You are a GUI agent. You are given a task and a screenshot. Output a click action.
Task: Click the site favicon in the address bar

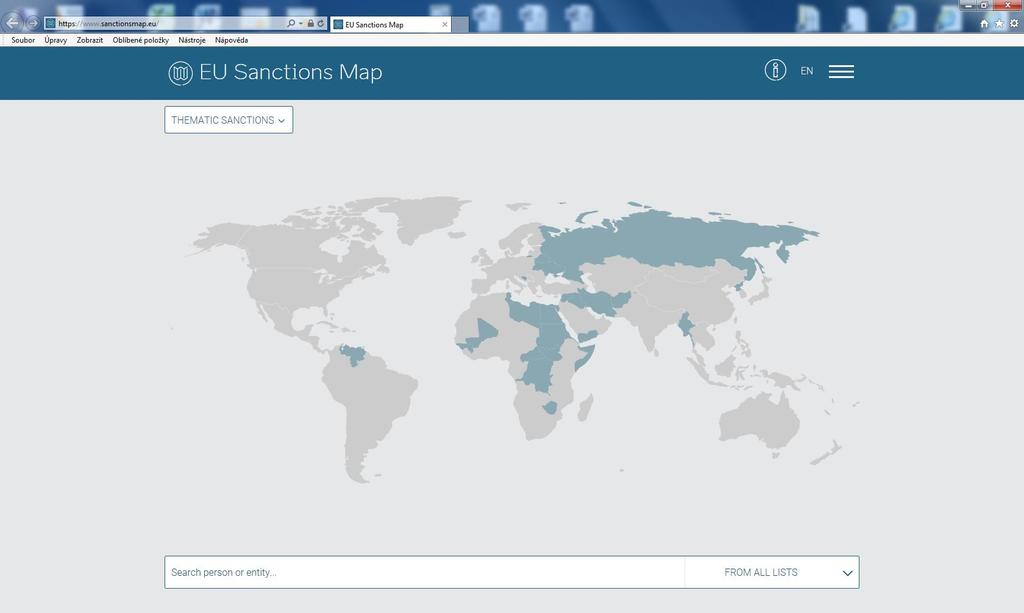click(x=50, y=24)
